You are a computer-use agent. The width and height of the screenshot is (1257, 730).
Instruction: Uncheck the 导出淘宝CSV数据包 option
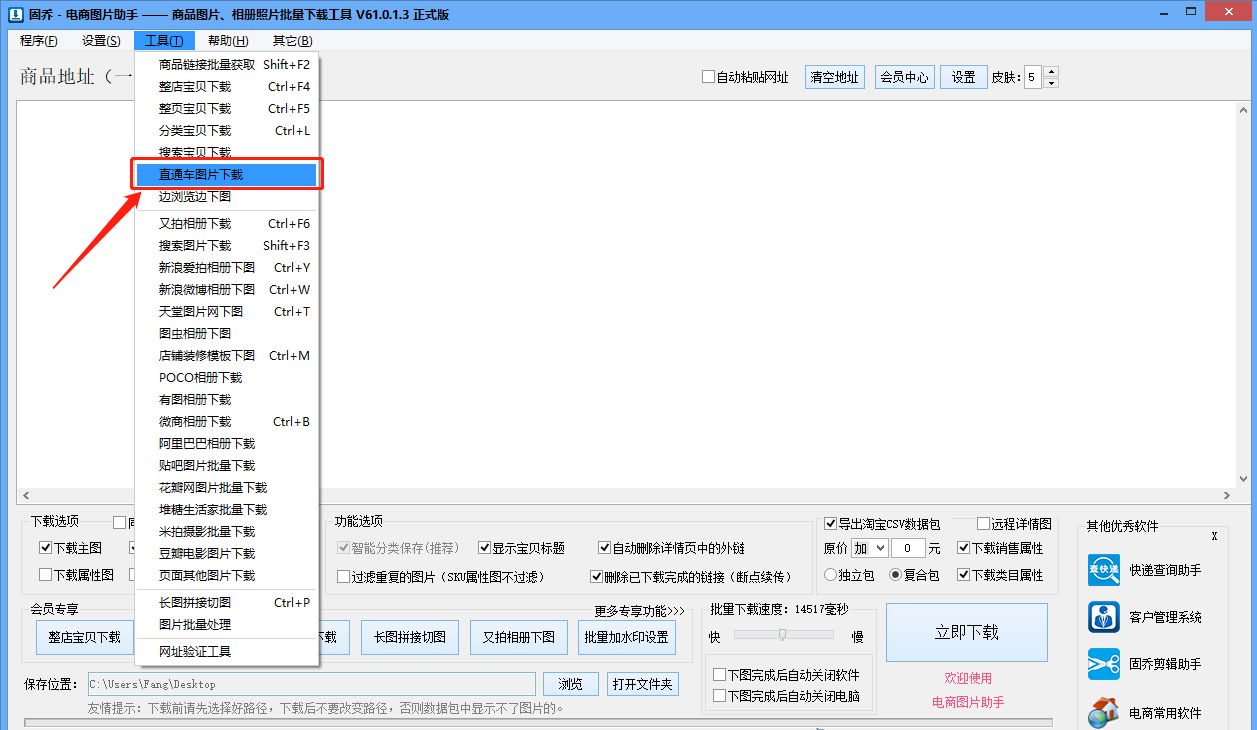[830, 523]
